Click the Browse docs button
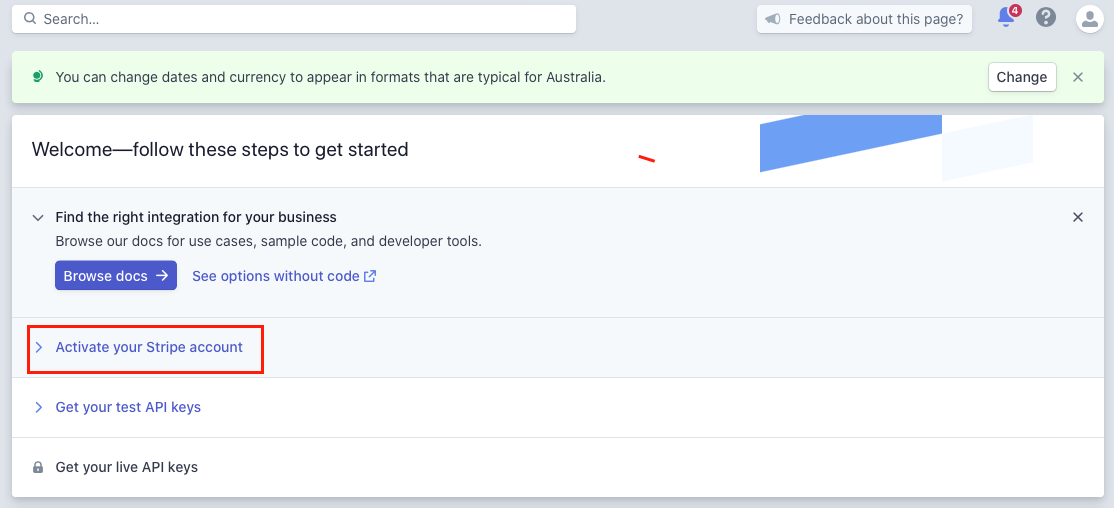1114x508 pixels. [116, 276]
